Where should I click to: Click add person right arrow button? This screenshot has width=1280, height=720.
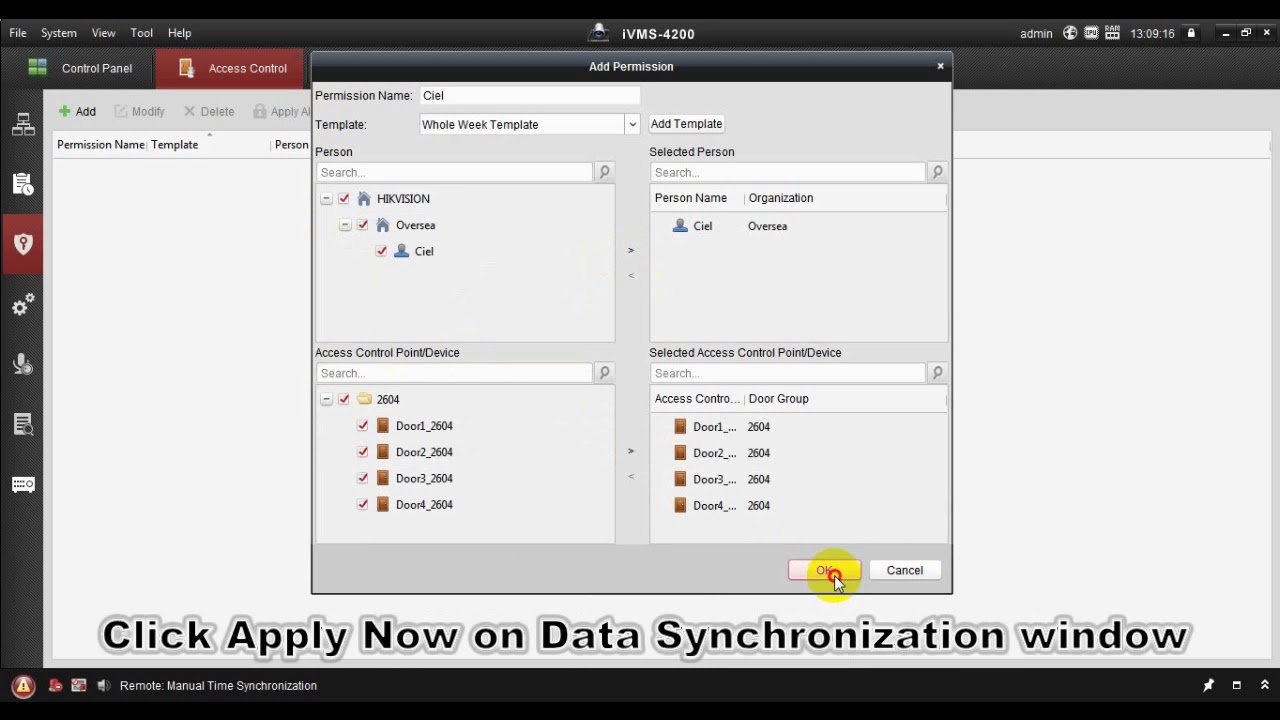pyautogui.click(x=631, y=250)
